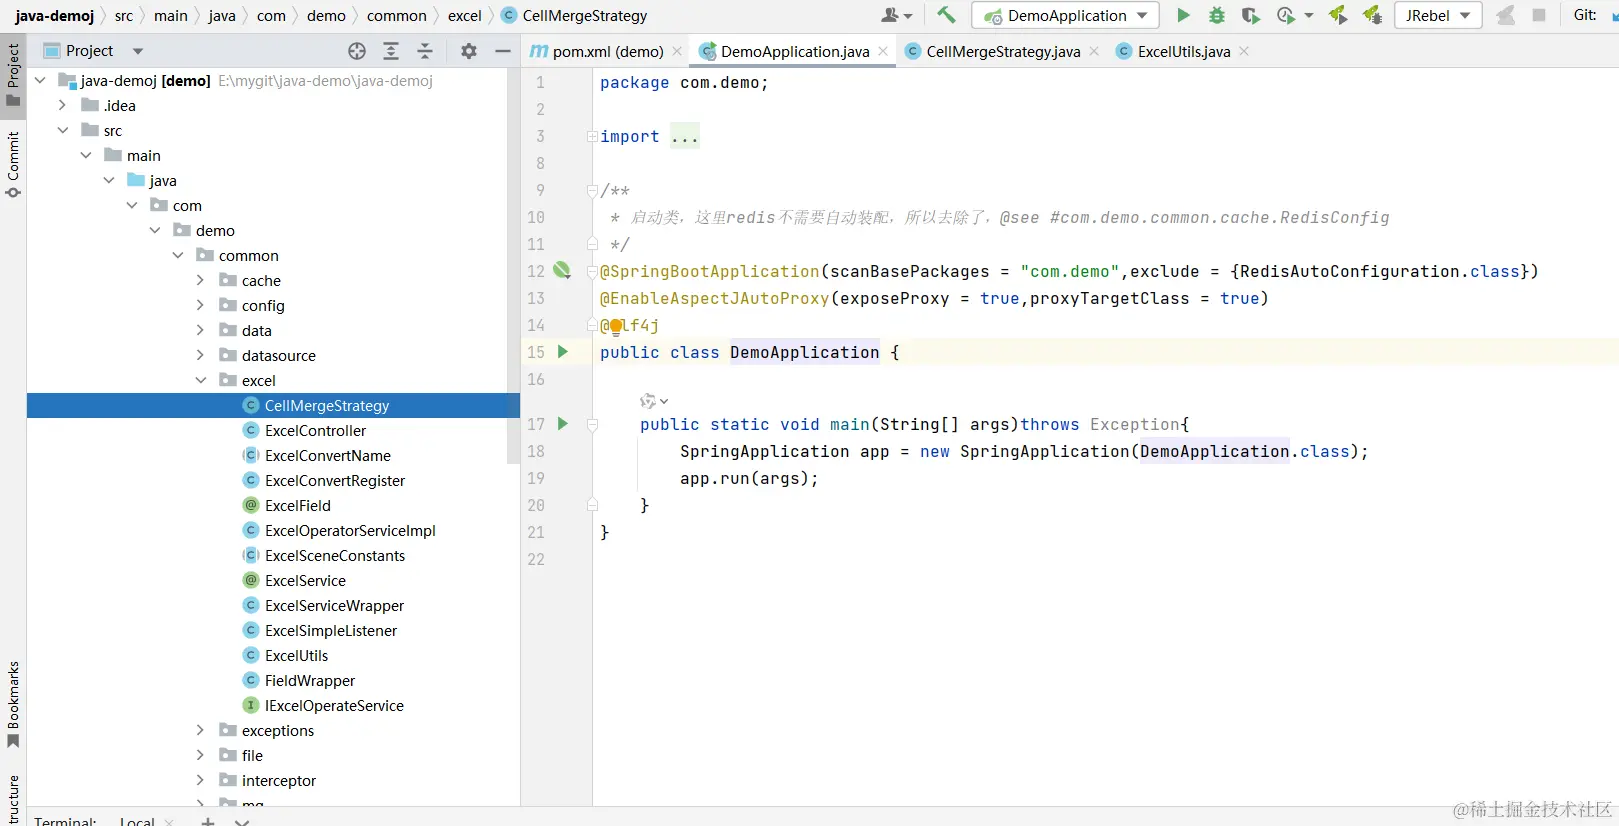Click excel in the breadcrumb bar

coord(464,15)
